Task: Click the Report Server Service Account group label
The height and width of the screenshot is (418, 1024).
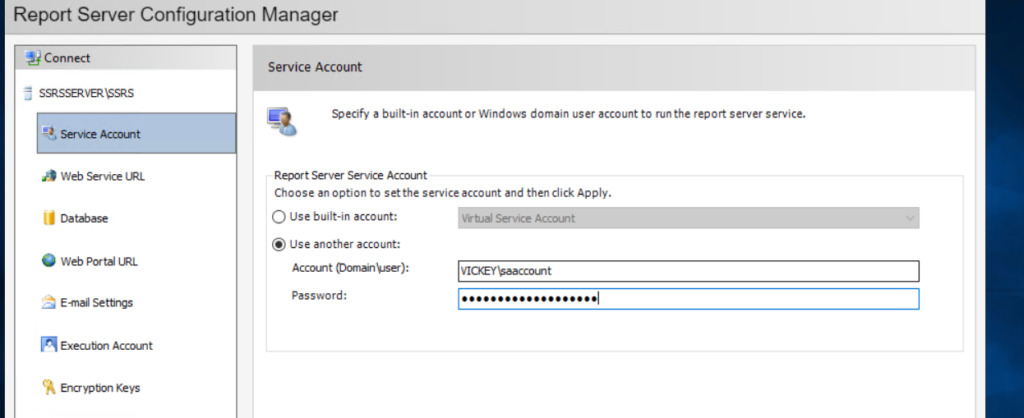Action: pos(351,175)
